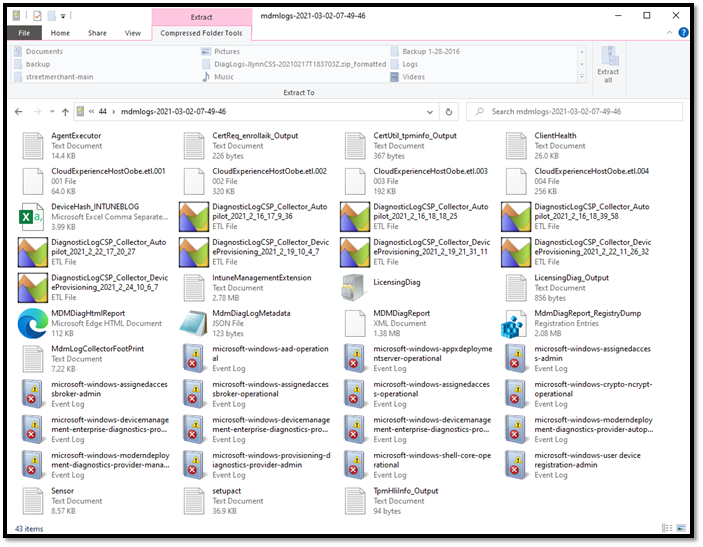Image resolution: width=703 pixels, height=547 pixels.
Task: Select microsoft-windows-user device registration-admin file name
Action: (x=587, y=460)
